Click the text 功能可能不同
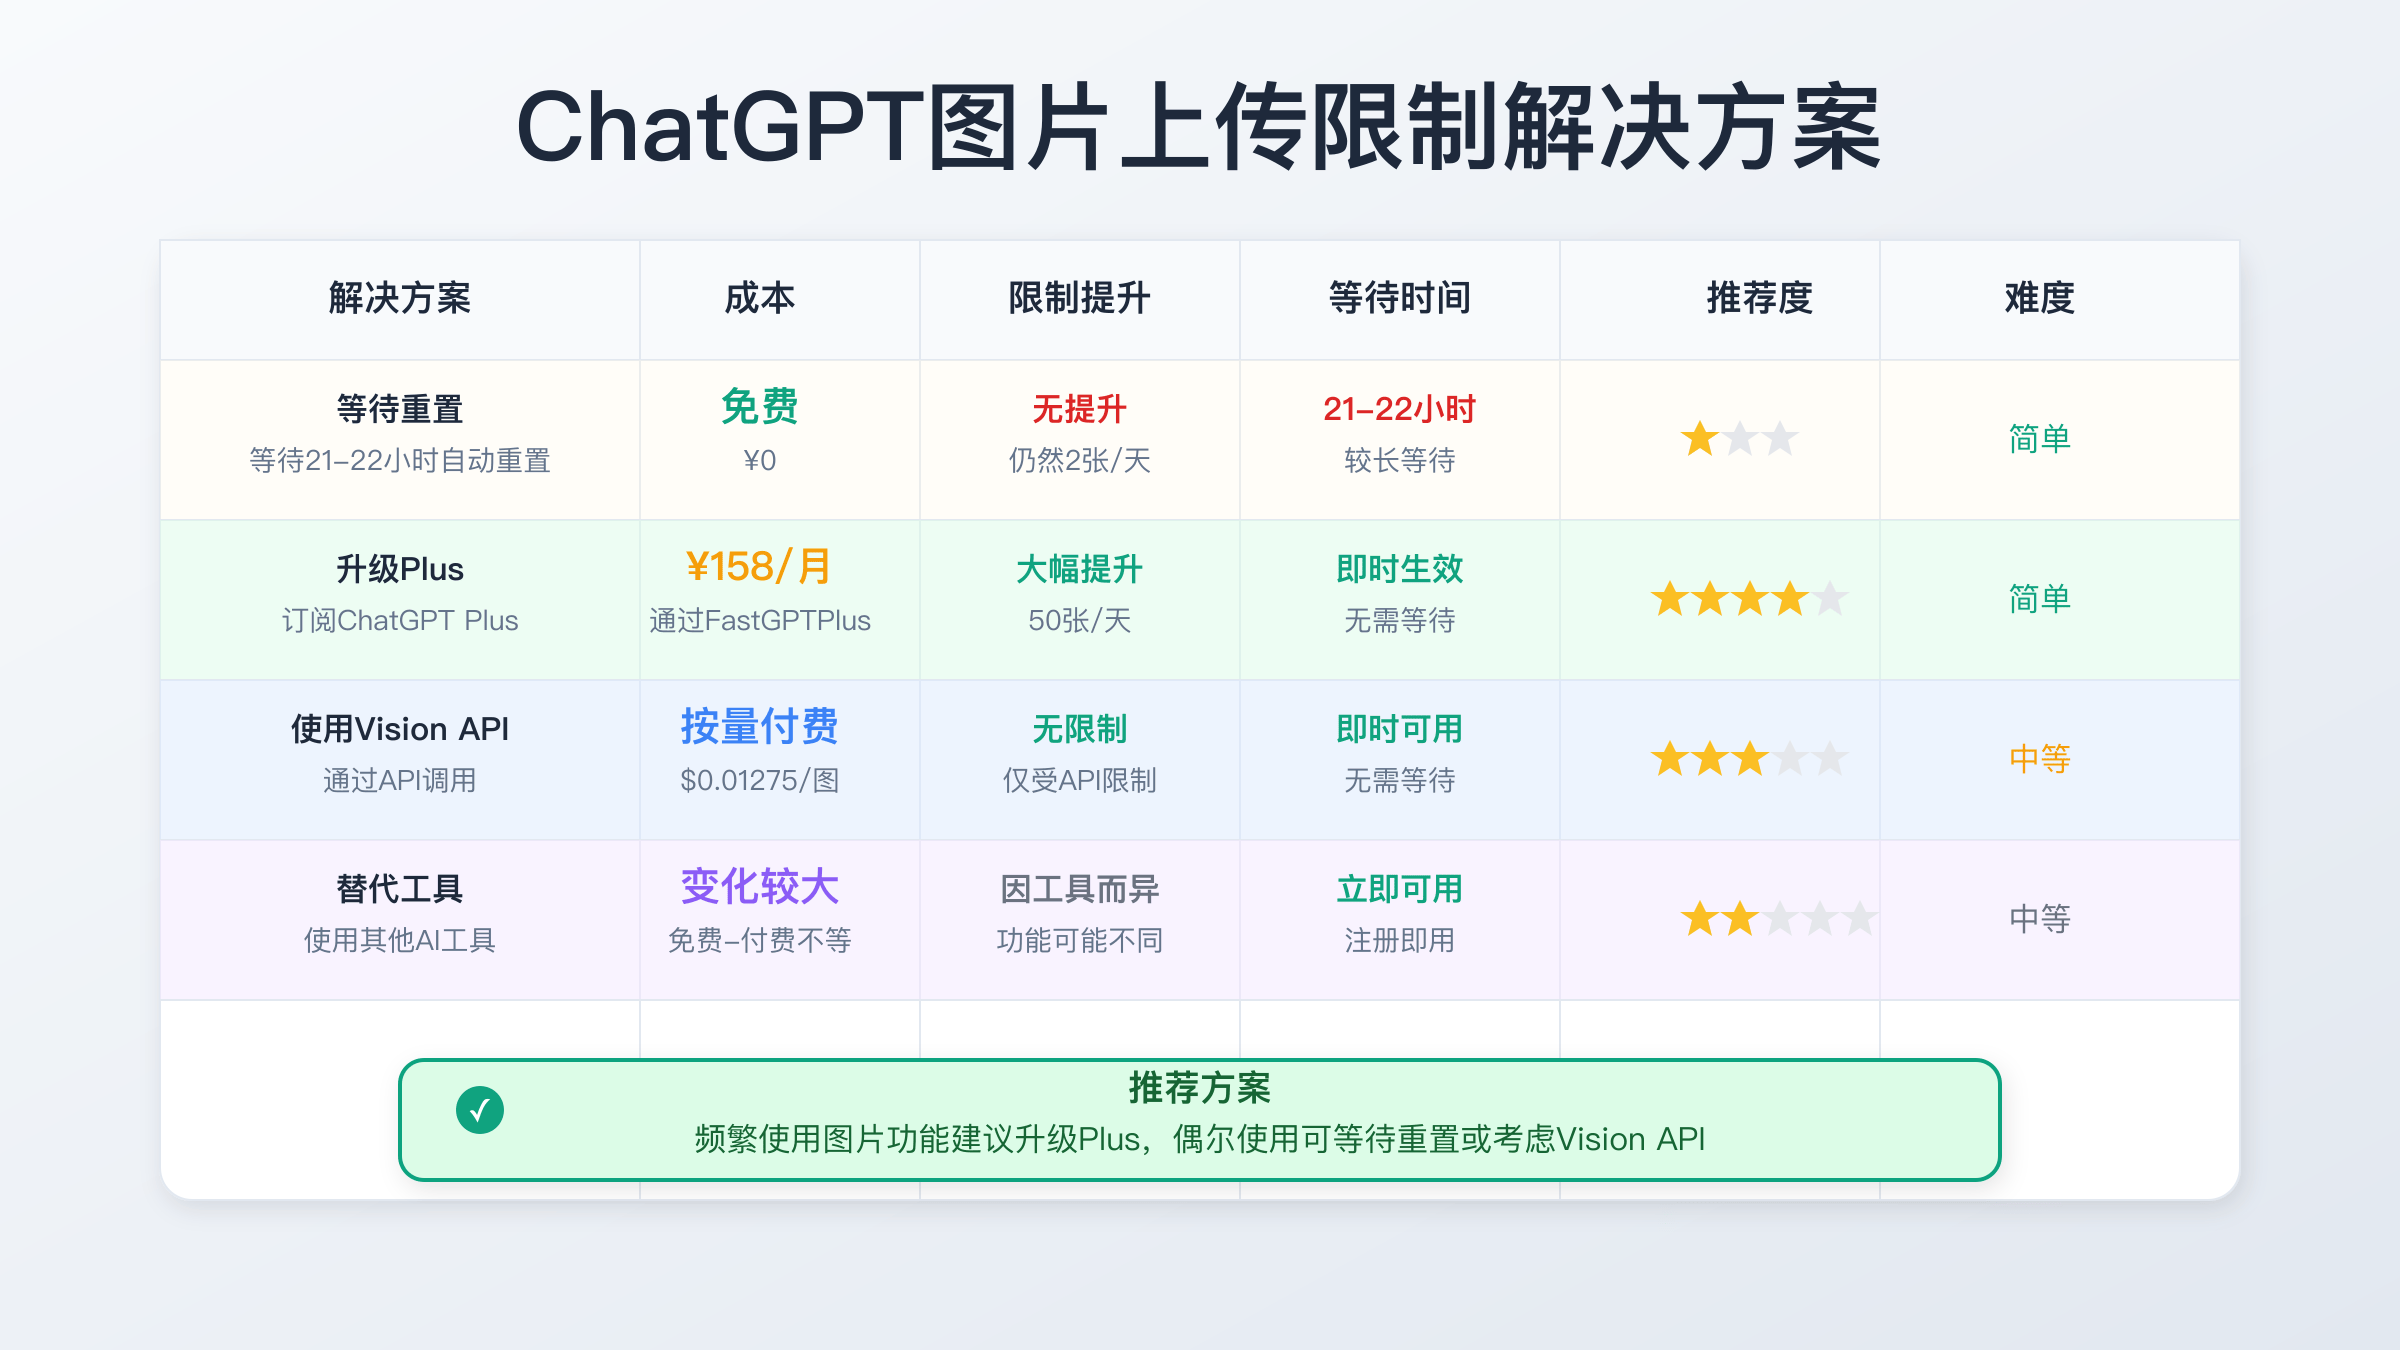This screenshot has width=2400, height=1350. pyautogui.click(x=1080, y=940)
